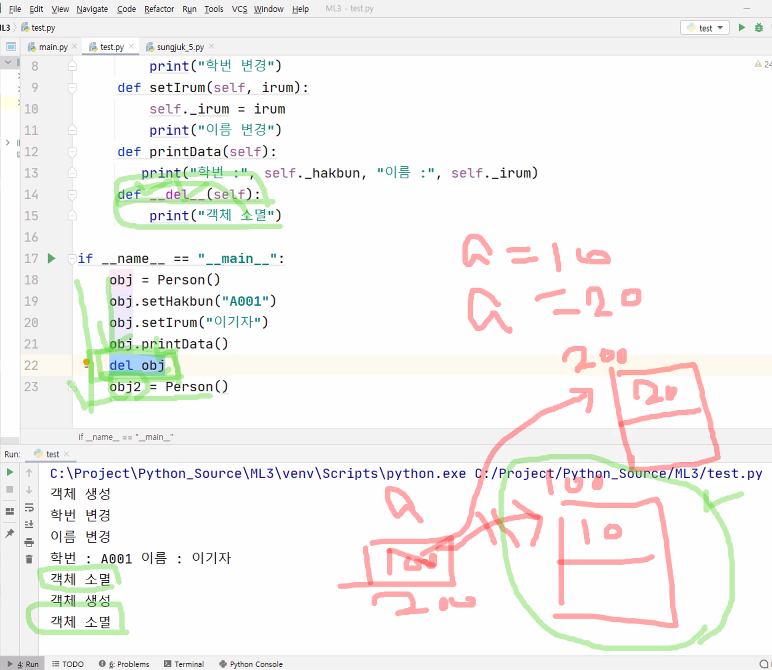Click the Restore Layout icon in Run panel
The height and width of the screenshot is (670, 772).
9,511
